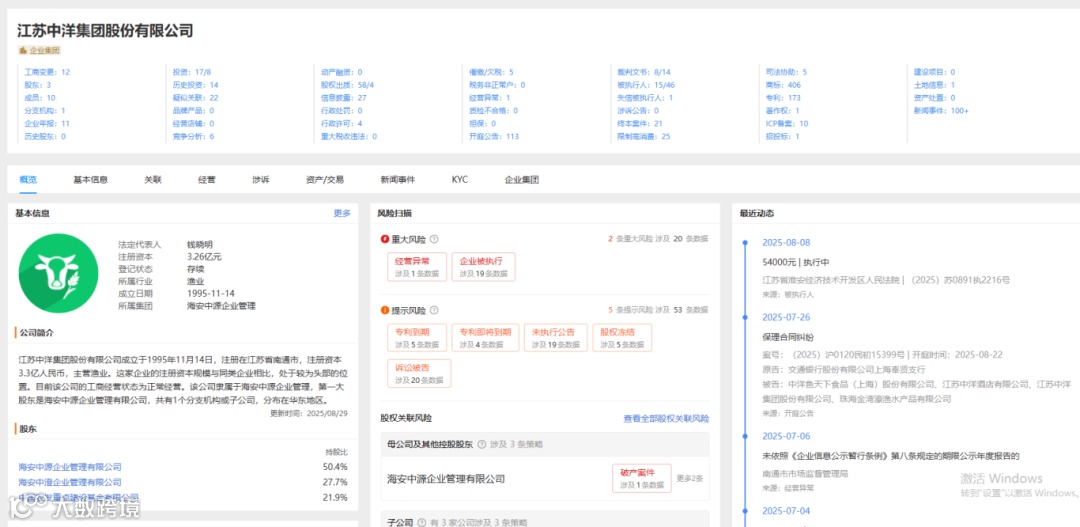This screenshot has width=1080, height=527.
Task: Click 经营异常: 1 stat link
Action: 490,98
